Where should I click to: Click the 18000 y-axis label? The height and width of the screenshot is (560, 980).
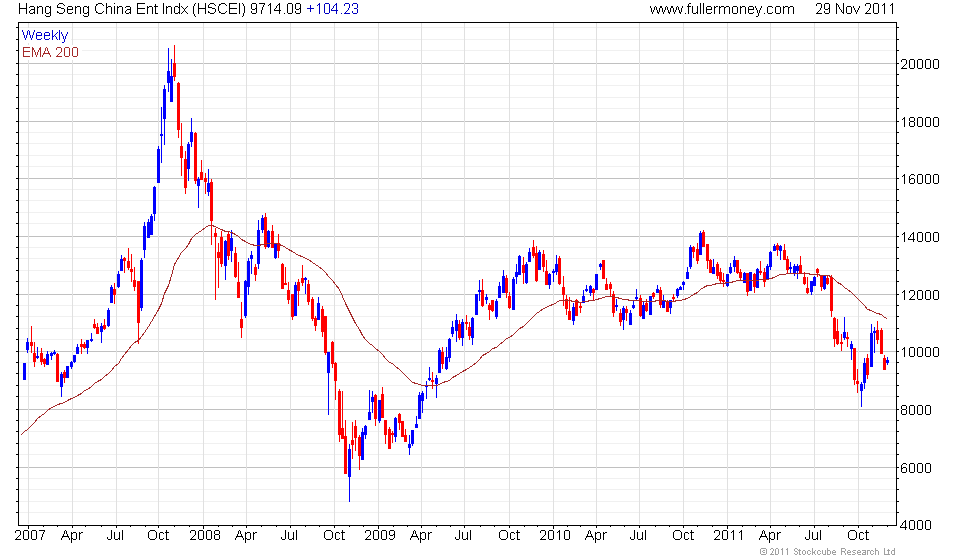(x=919, y=122)
